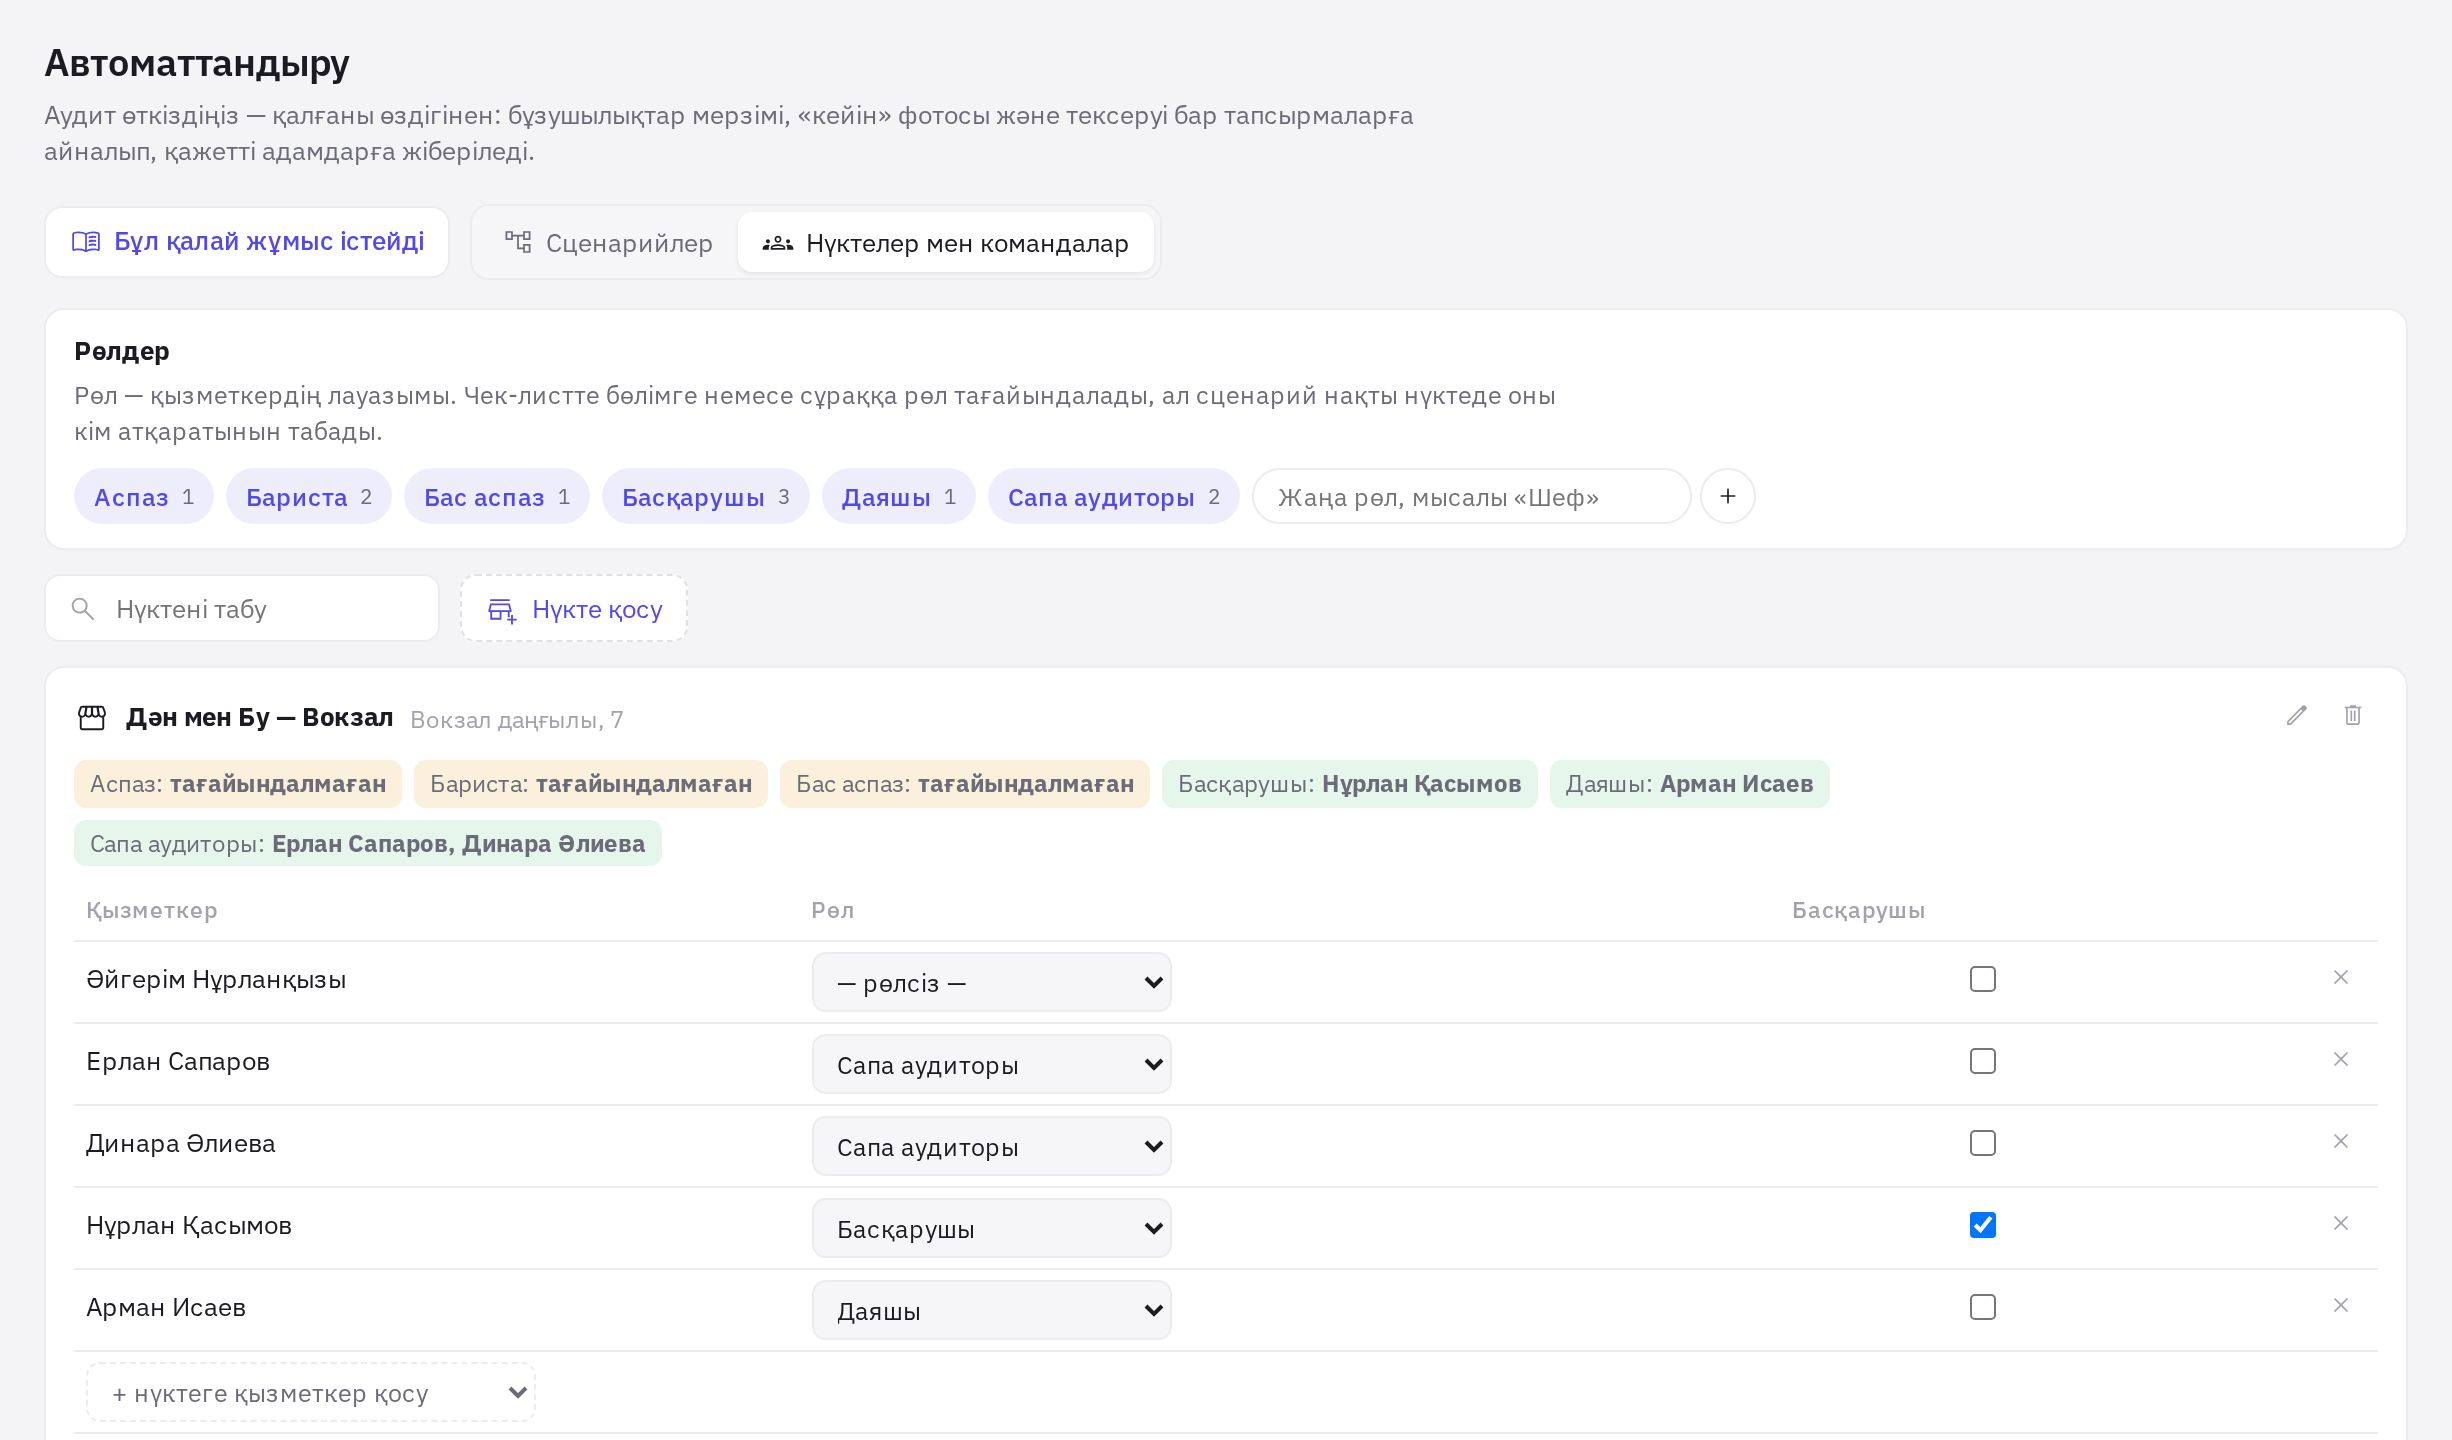Click the Даяшы role chip
The width and height of the screenshot is (2452, 1440).
[899, 496]
